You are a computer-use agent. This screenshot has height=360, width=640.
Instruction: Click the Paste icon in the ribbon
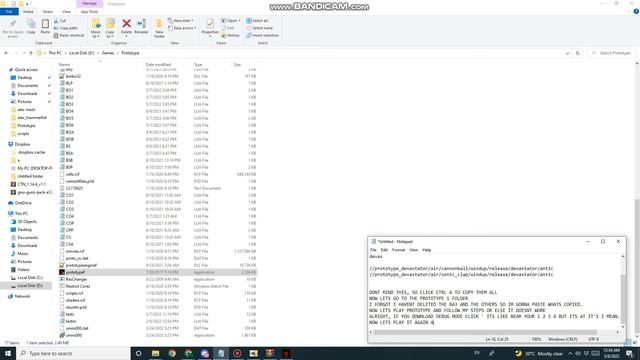point(45,27)
